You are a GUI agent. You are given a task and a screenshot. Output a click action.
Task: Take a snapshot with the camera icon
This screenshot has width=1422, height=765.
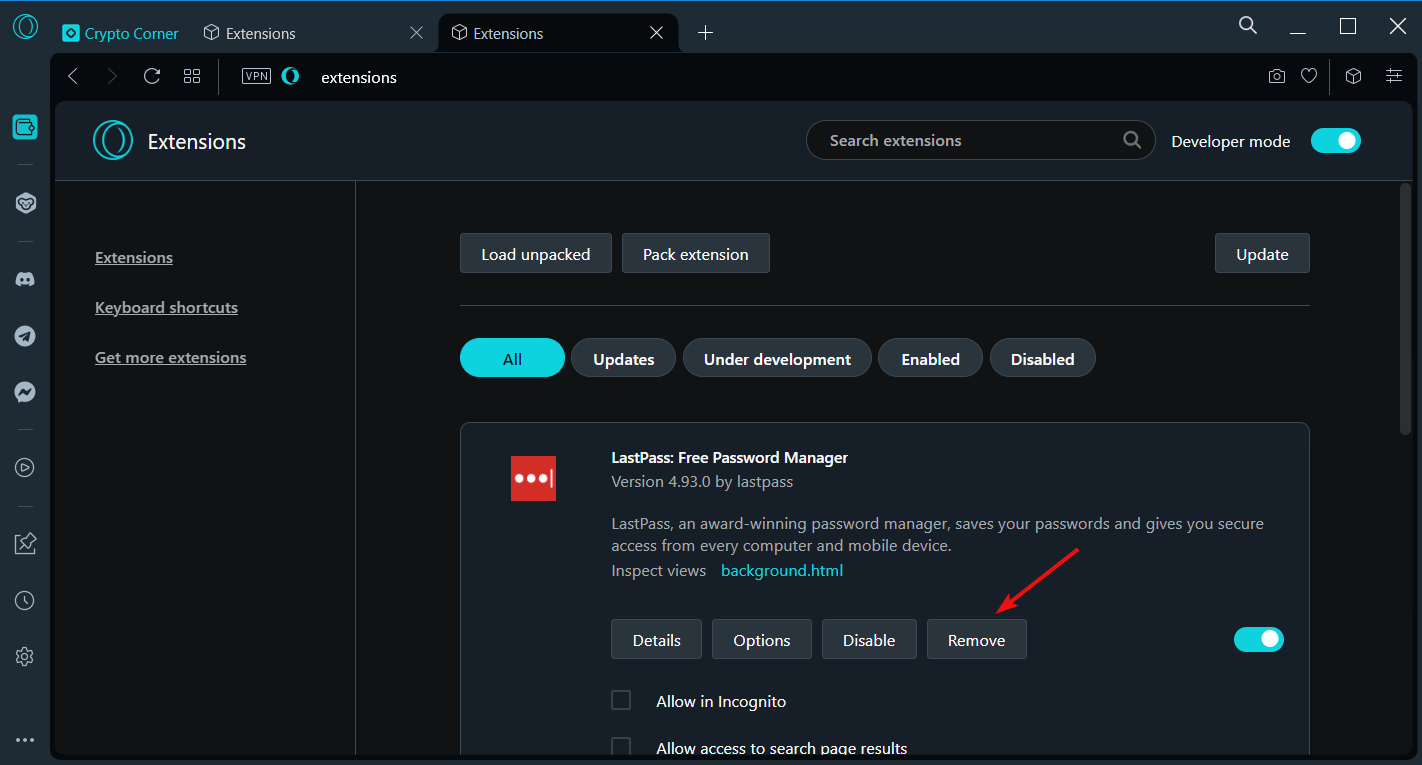coord(1276,76)
